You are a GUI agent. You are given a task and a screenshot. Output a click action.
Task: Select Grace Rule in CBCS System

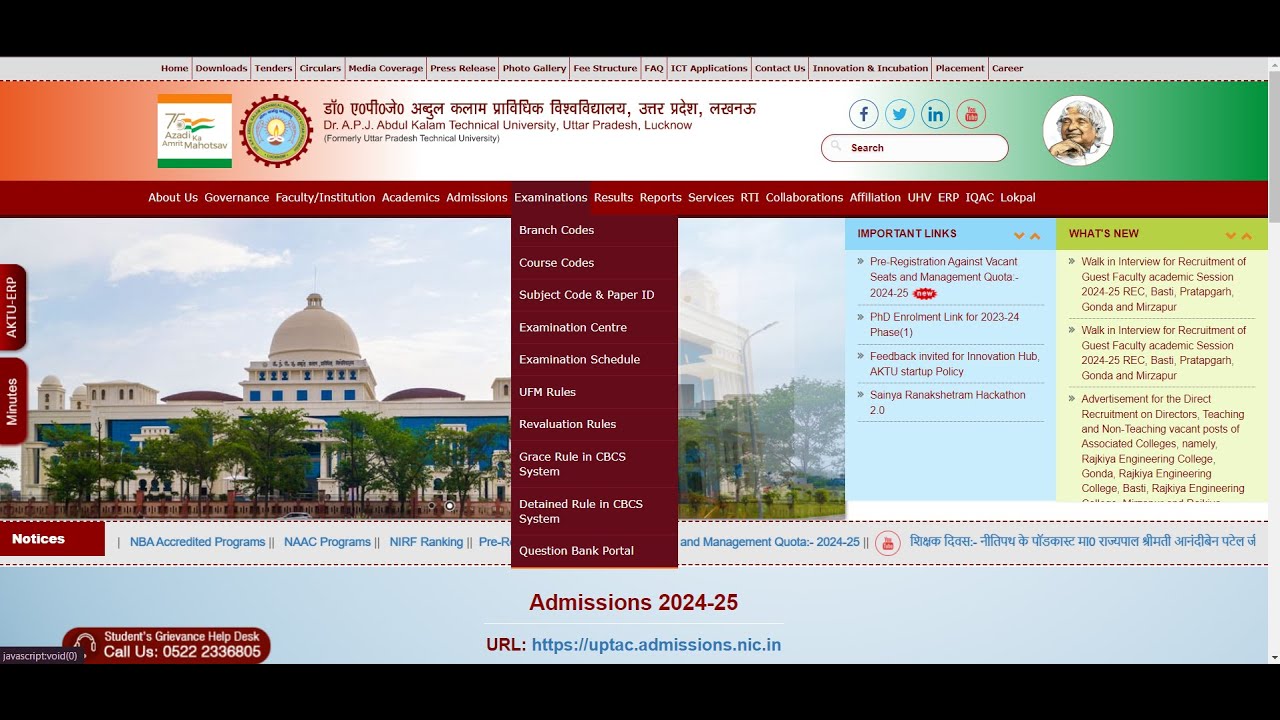pyautogui.click(x=594, y=464)
